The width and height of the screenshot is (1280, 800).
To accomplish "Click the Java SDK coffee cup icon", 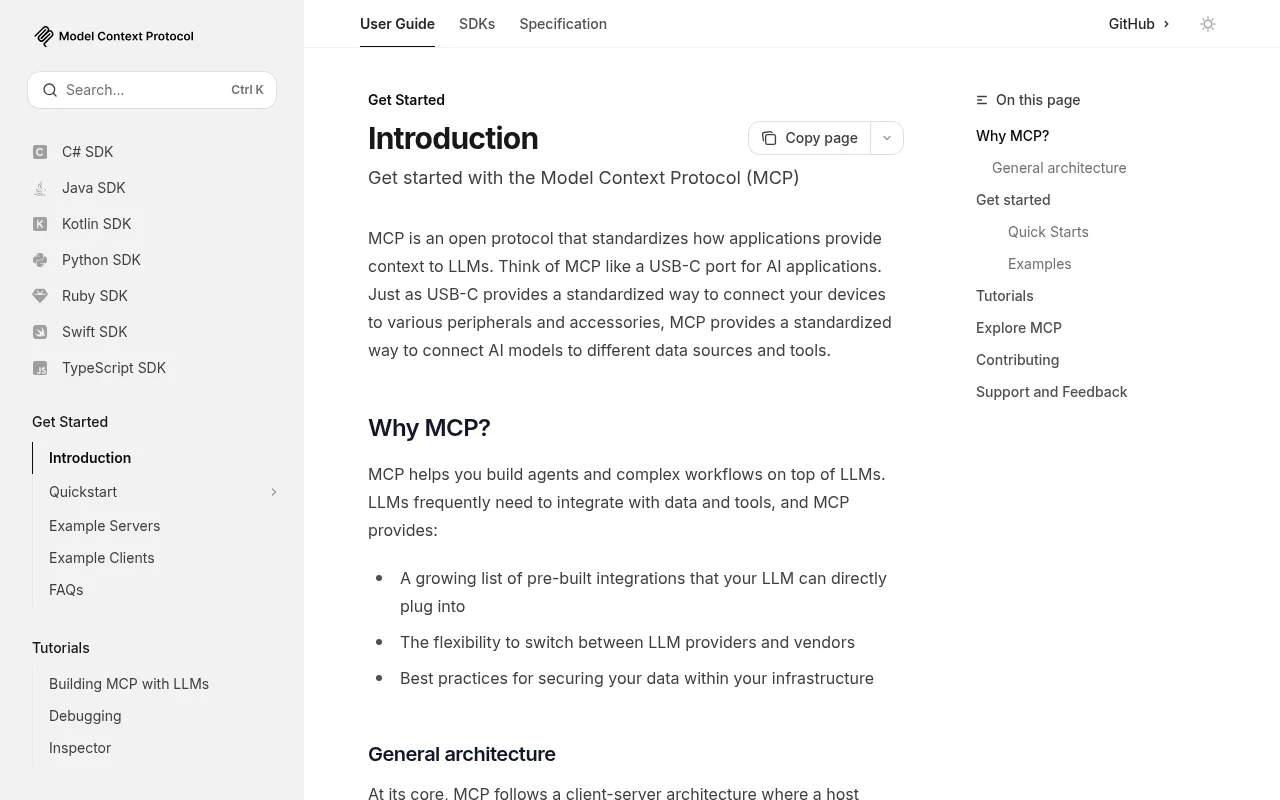I will coord(40,188).
